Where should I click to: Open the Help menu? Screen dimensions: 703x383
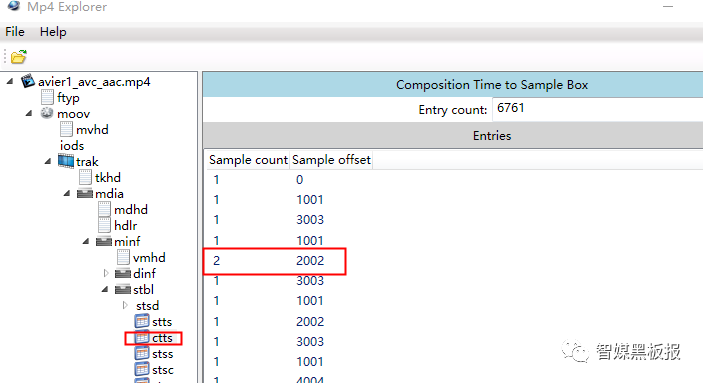click(53, 32)
